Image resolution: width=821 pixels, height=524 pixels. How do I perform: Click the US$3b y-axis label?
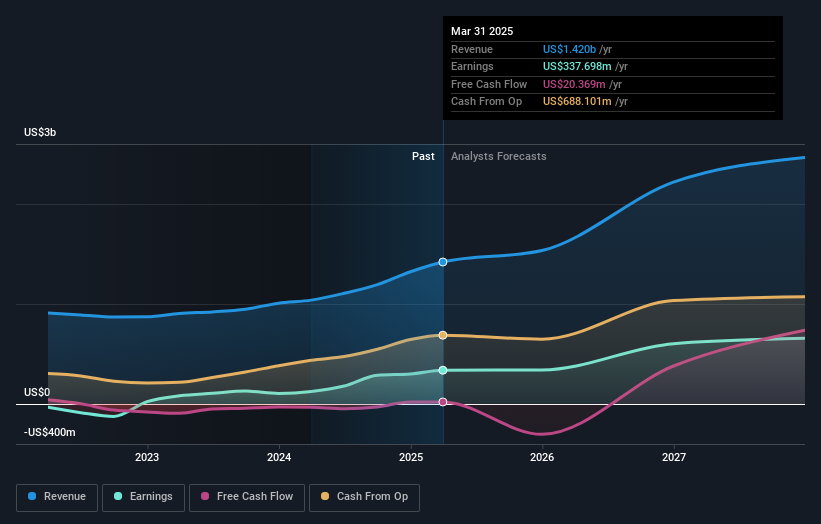(x=40, y=132)
